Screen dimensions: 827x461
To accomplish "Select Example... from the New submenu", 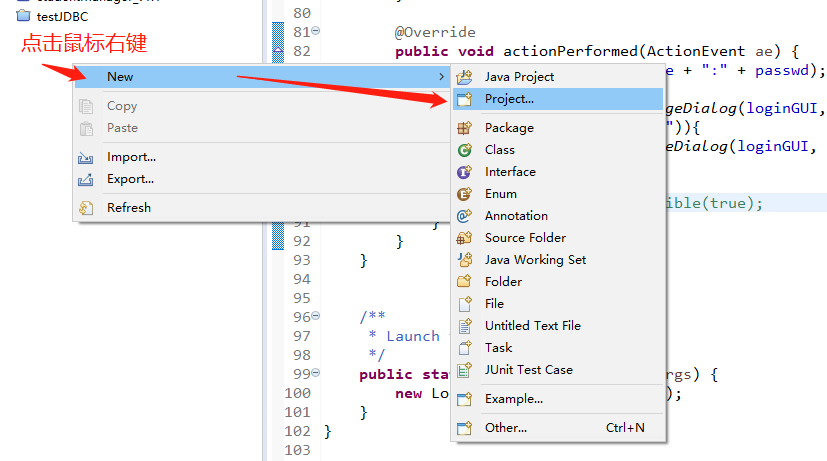I will (558, 399).
